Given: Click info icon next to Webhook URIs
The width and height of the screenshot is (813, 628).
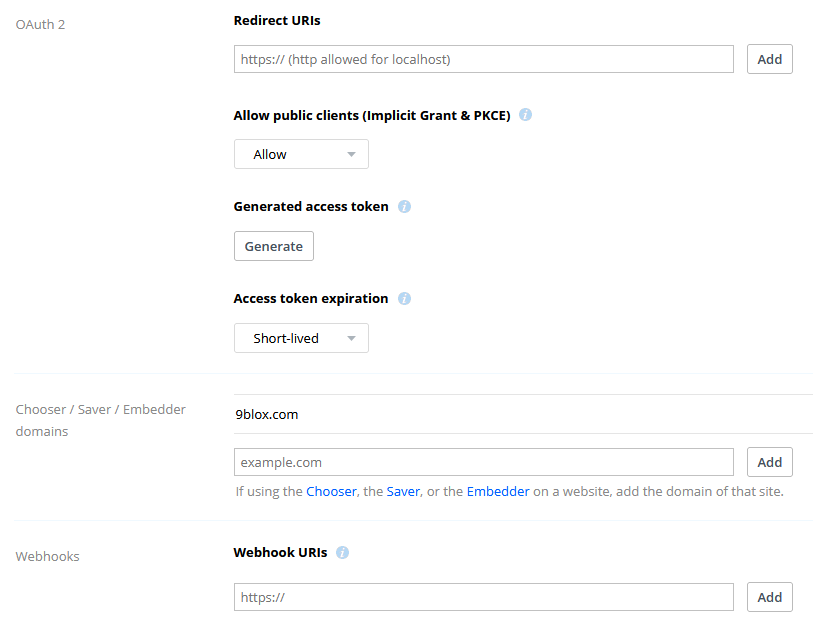Looking at the screenshot, I should pyautogui.click(x=342, y=552).
